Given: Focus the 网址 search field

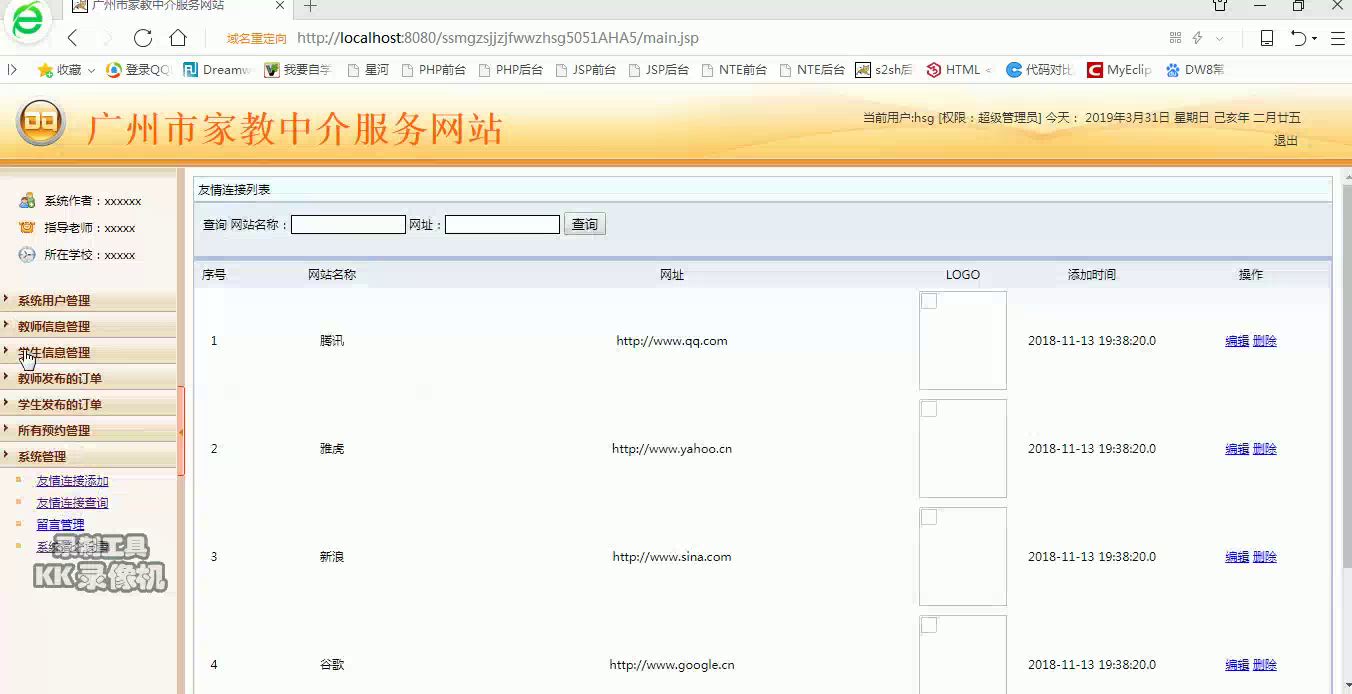Looking at the screenshot, I should click(x=502, y=225).
